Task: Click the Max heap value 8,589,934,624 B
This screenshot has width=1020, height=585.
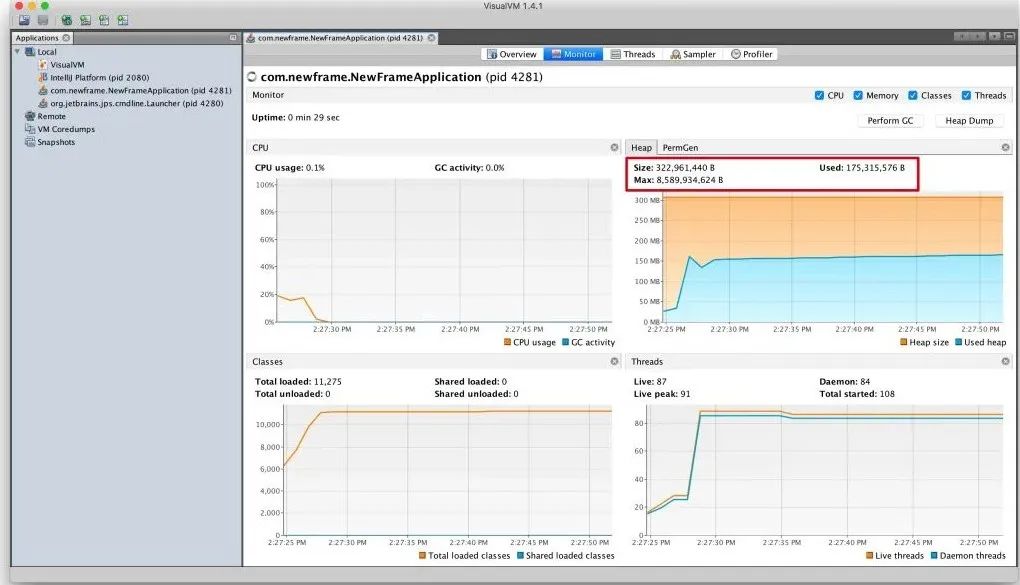Action: (x=690, y=180)
